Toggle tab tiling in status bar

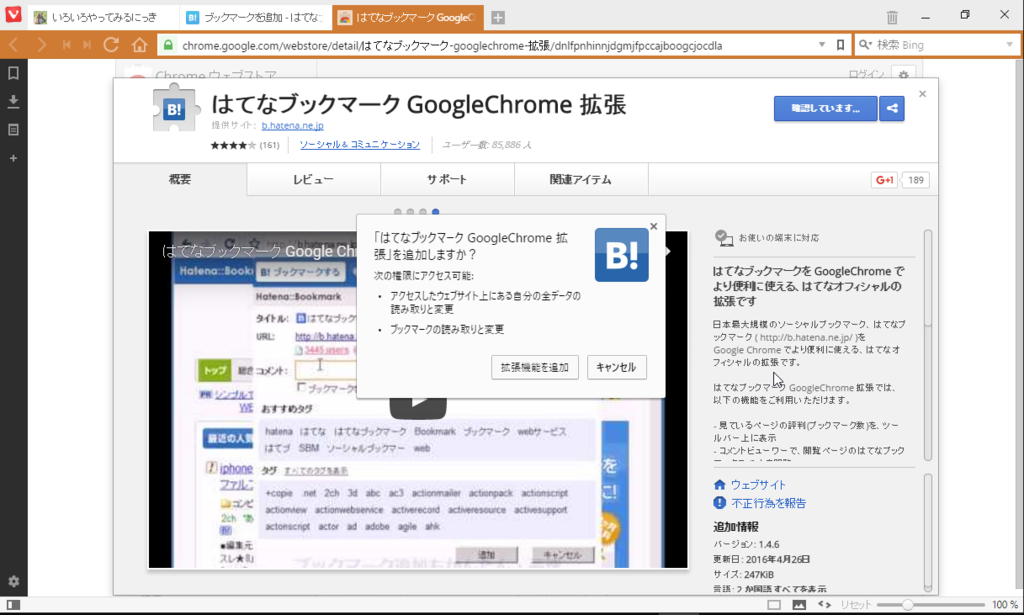774,605
